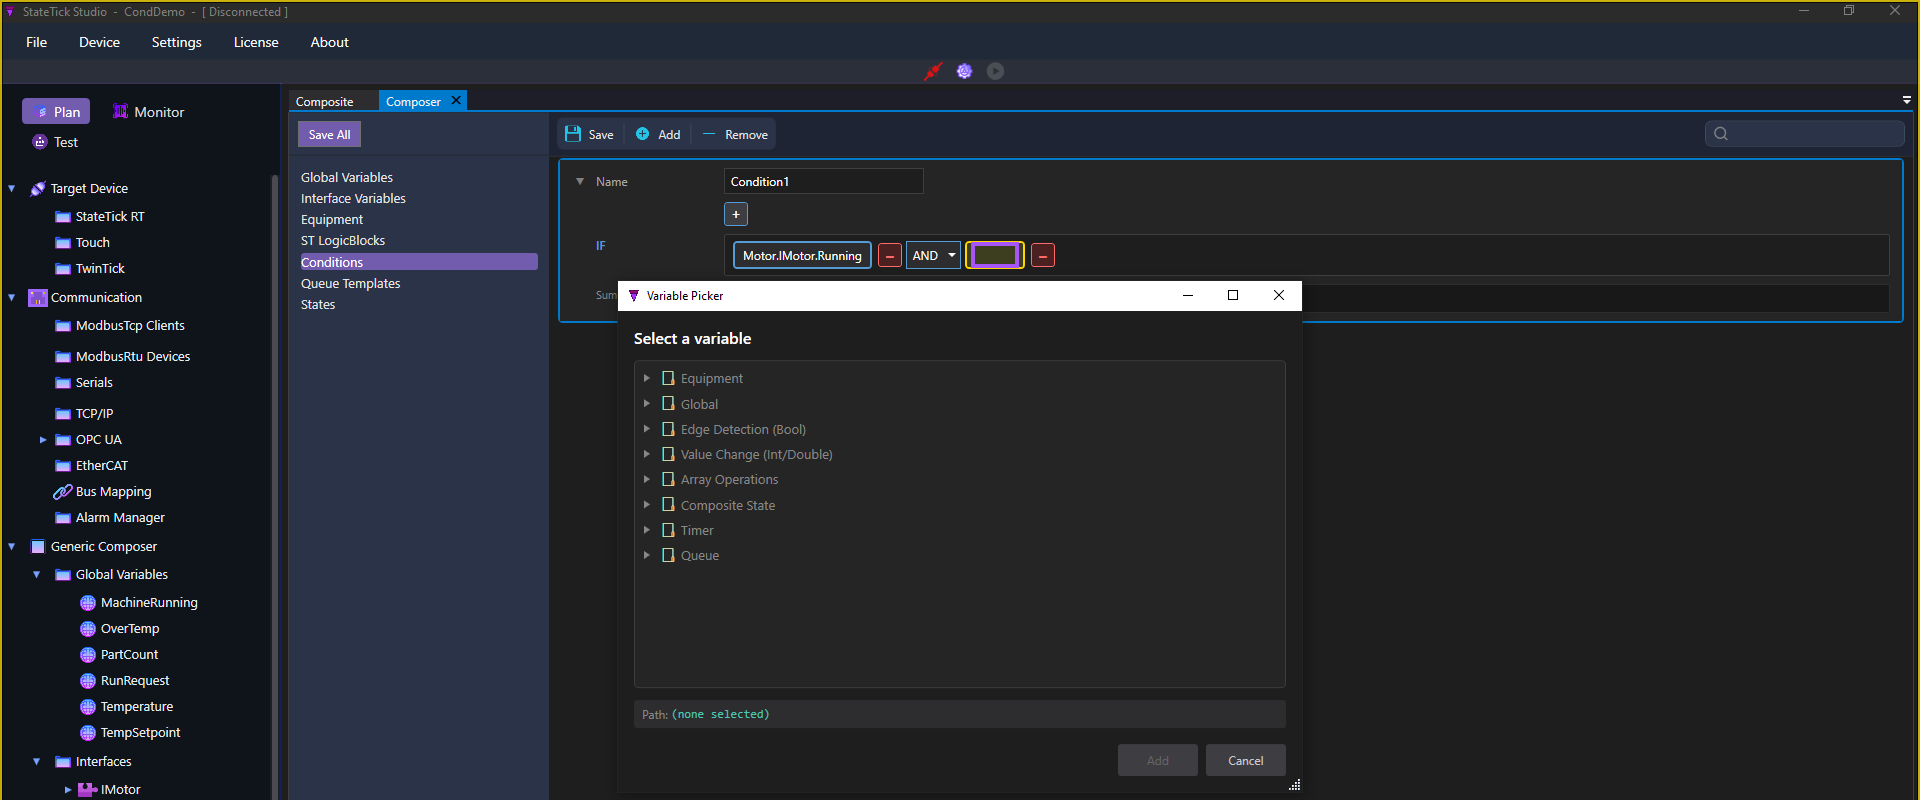
Task: Click the Save floppy disk icon
Action: coord(573,134)
